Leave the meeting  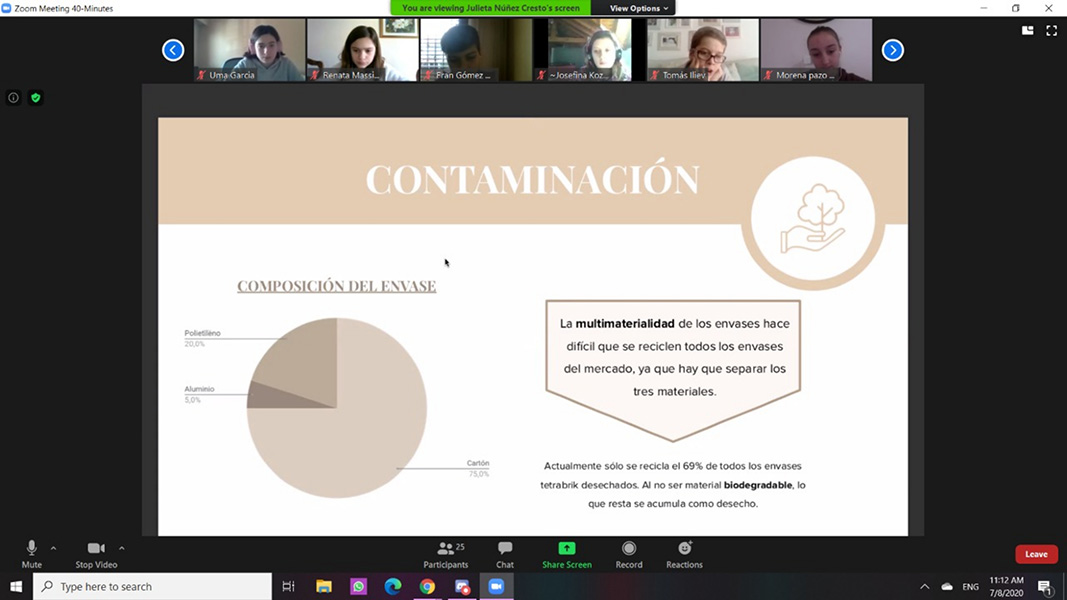coord(1036,554)
